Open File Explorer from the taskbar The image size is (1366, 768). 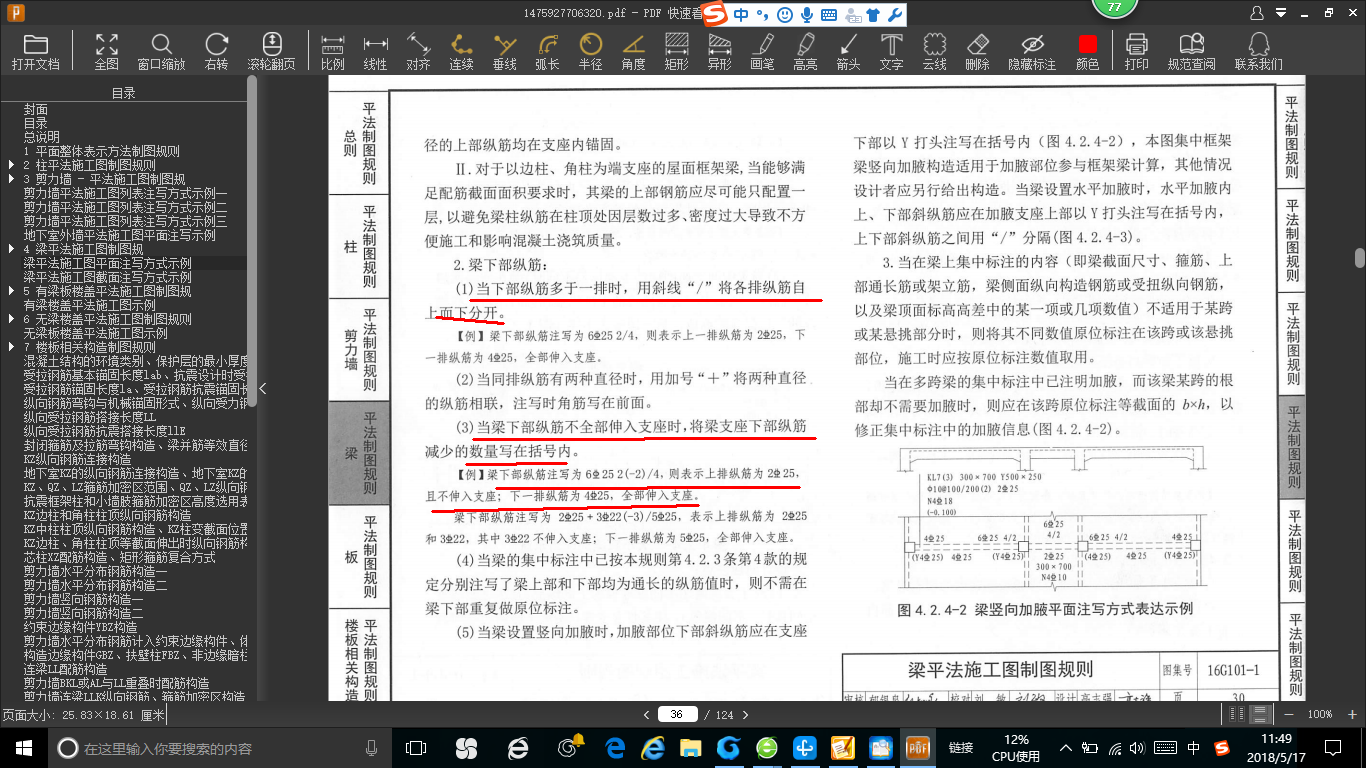coord(690,748)
